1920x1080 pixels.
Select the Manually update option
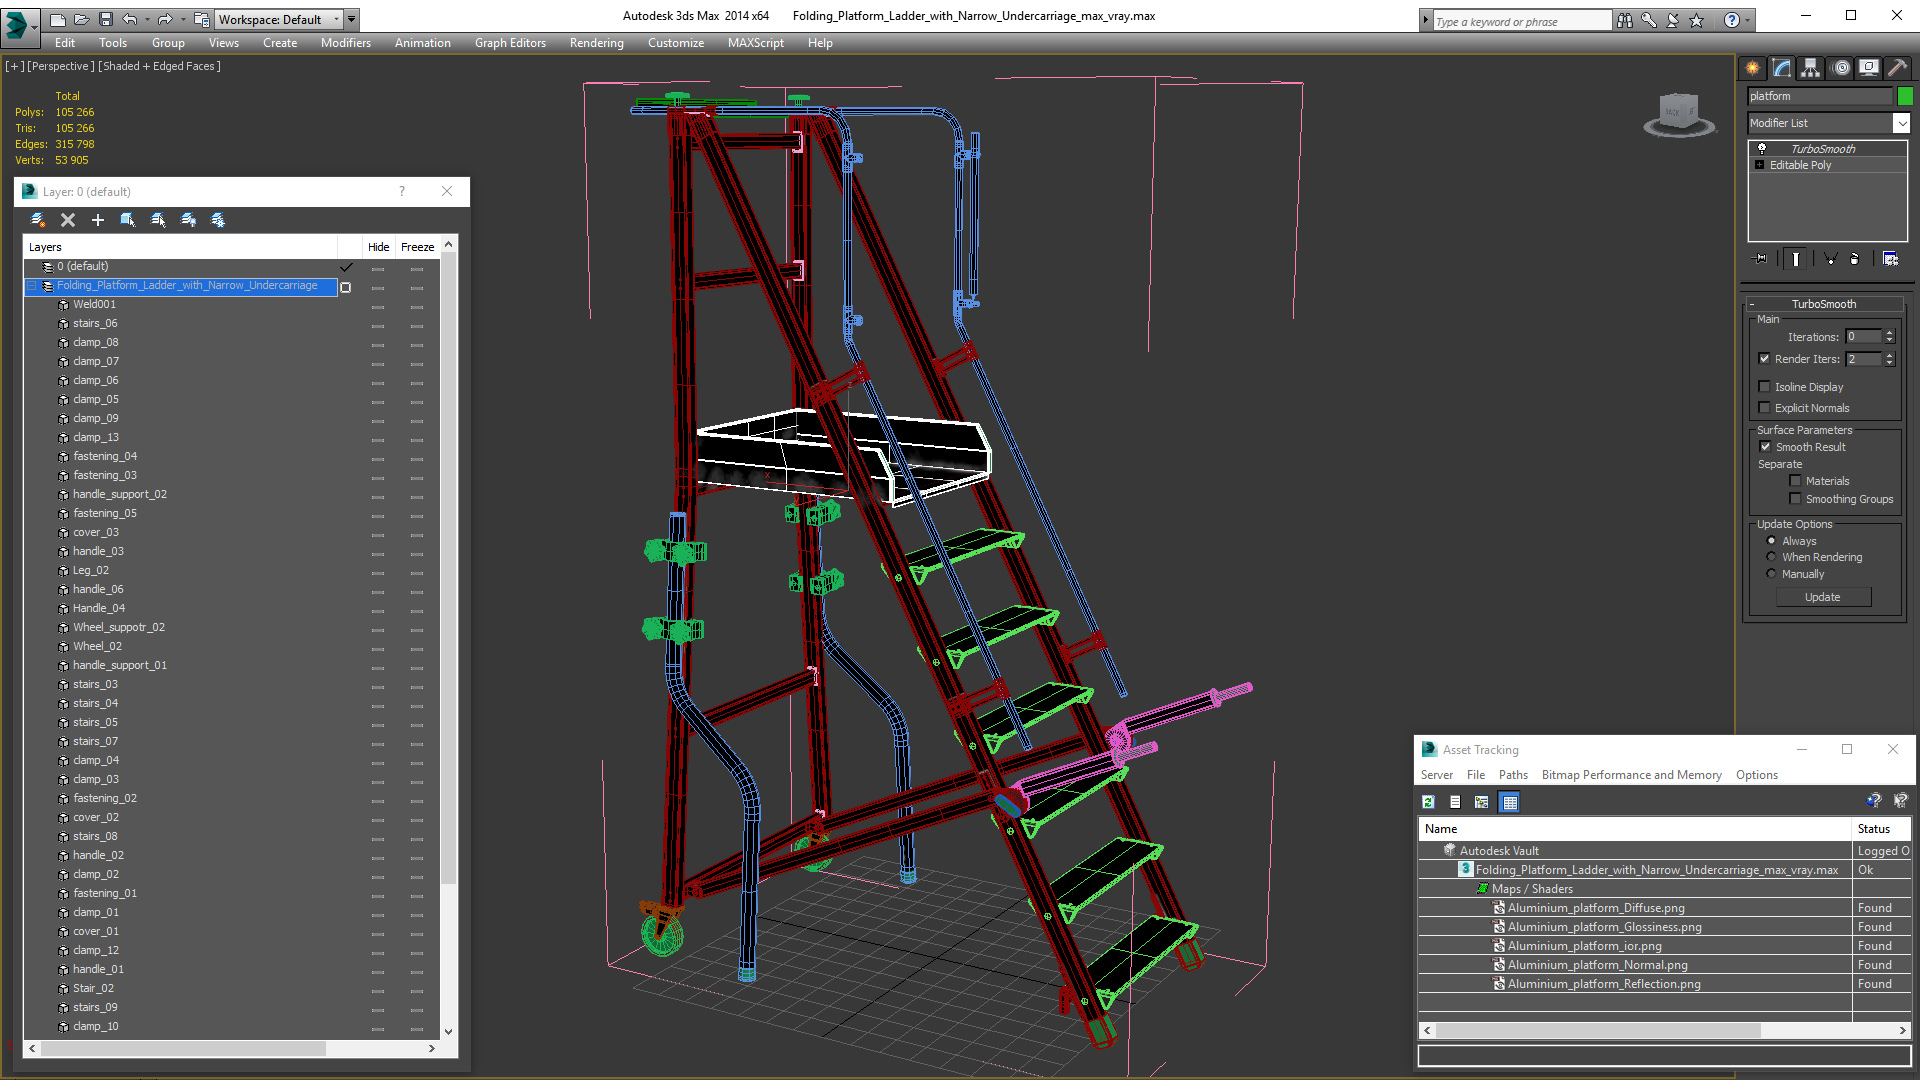[1771, 574]
